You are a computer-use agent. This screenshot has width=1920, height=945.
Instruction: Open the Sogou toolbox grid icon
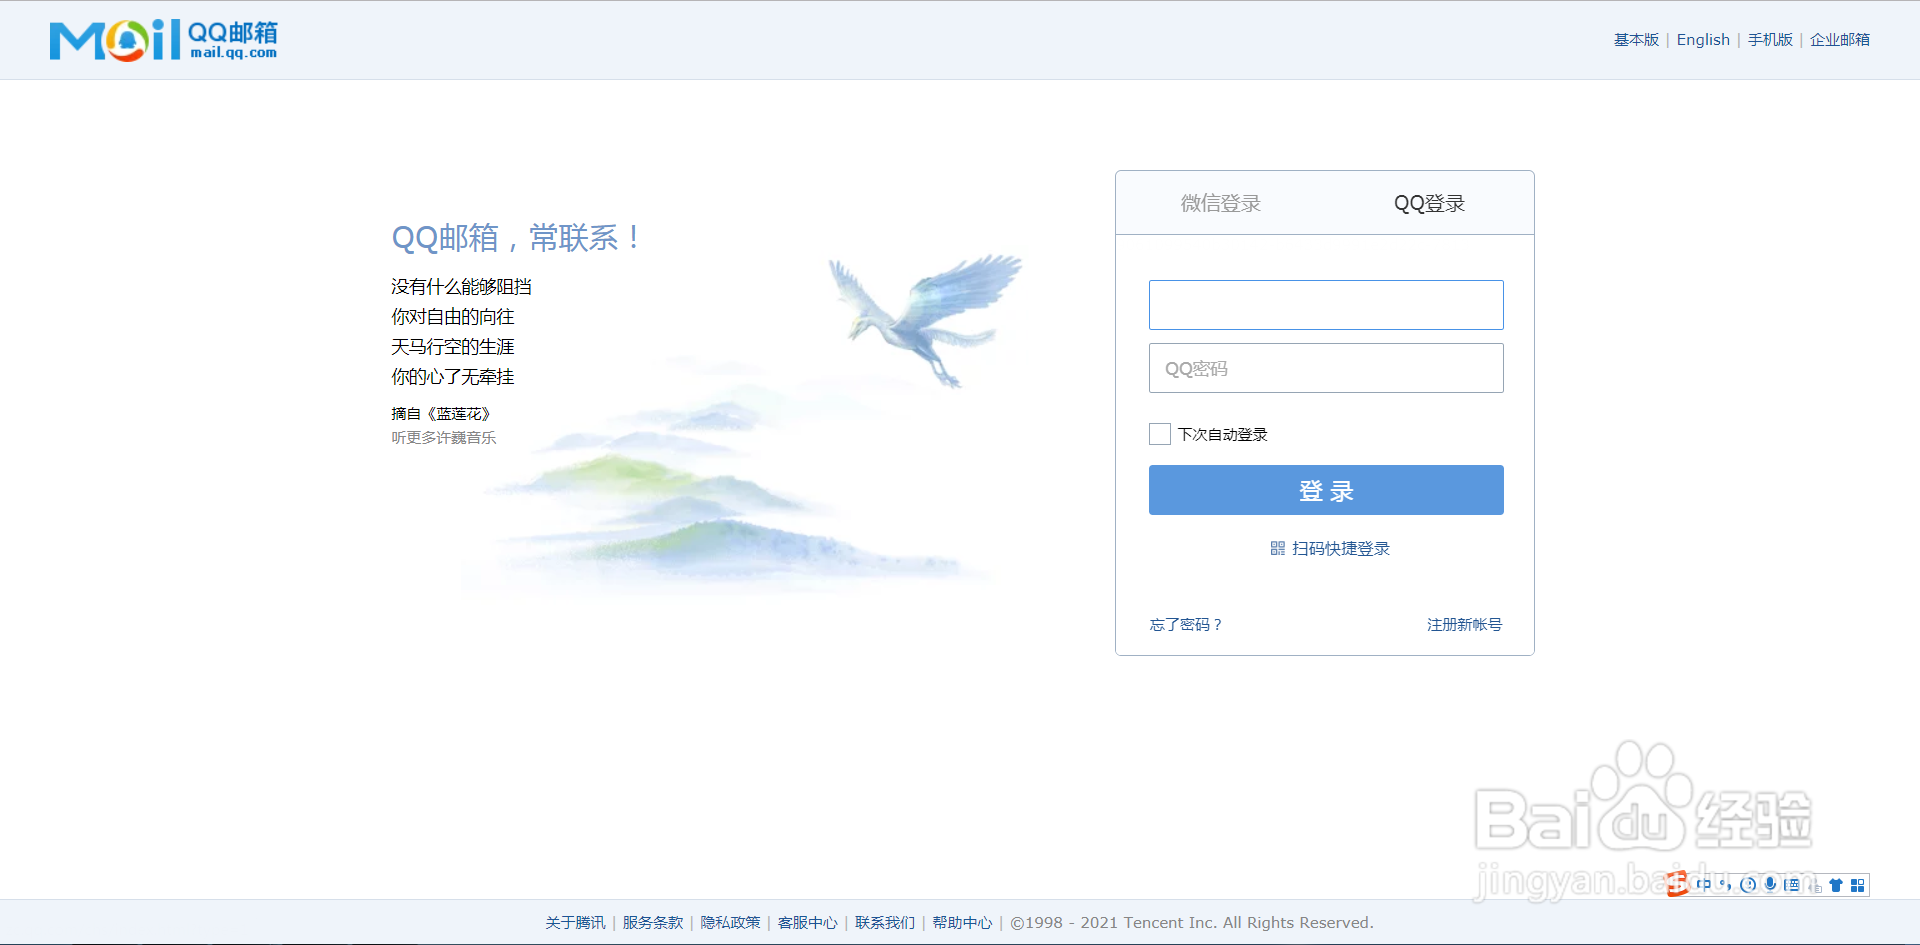[1857, 885]
